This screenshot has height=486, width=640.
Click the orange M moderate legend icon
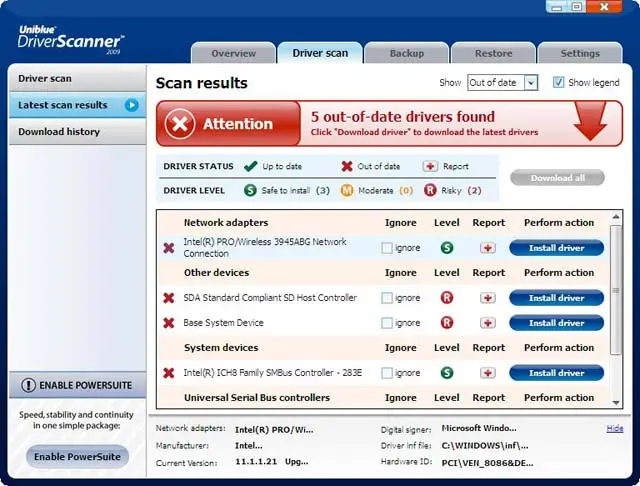[347, 190]
